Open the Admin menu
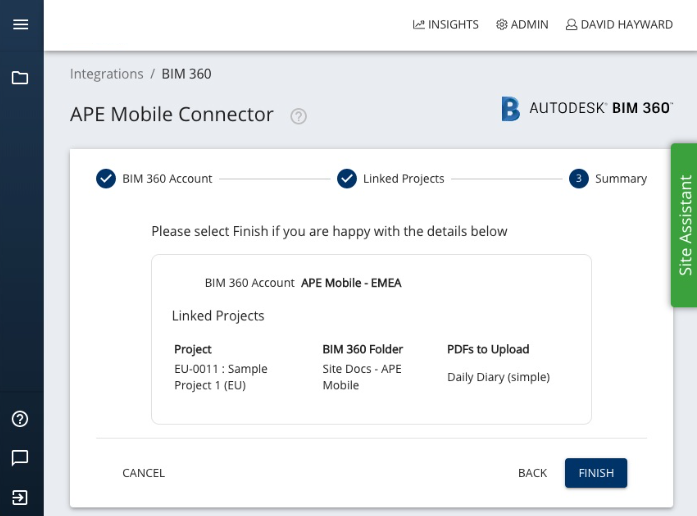This screenshot has width=697, height=516. point(522,24)
